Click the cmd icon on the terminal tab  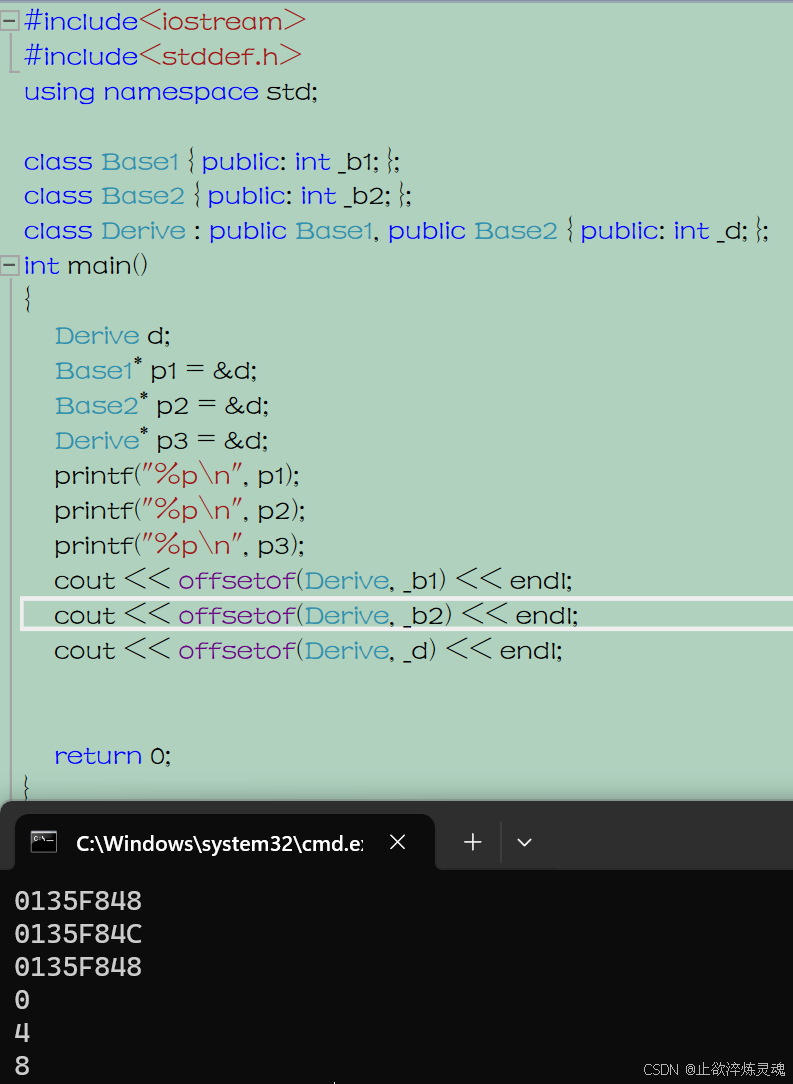click(43, 842)
